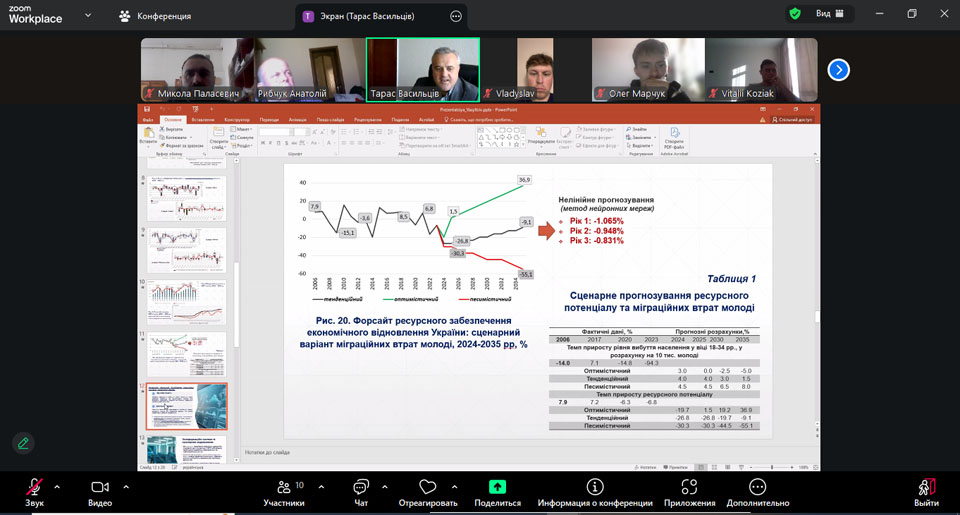Click the React heart icon
Screen dimensions: 960x515
pos(428,491)
